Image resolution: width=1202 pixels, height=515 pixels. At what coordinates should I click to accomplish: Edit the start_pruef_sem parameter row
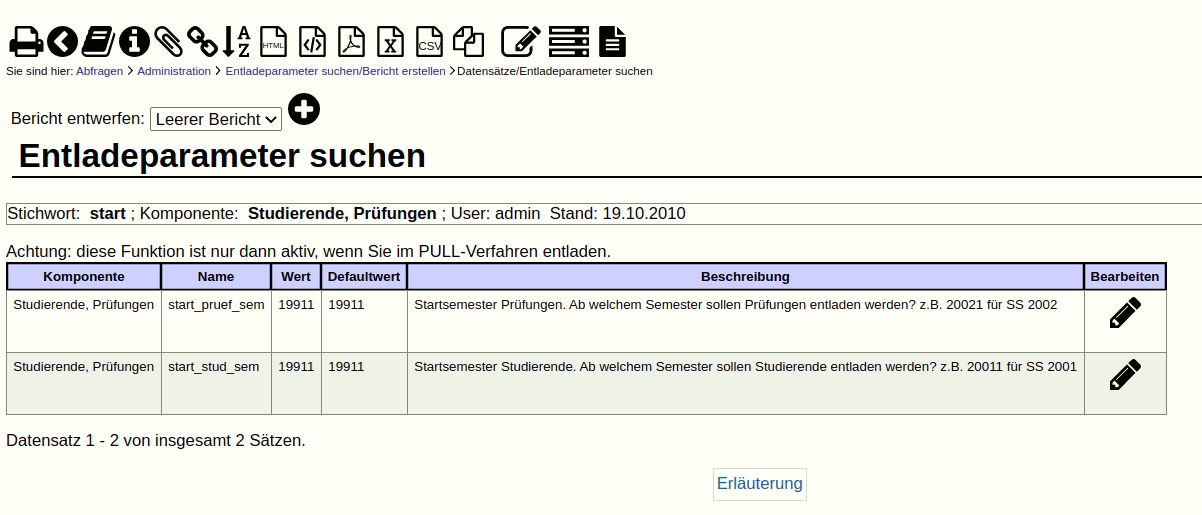tap(1125, 313)
